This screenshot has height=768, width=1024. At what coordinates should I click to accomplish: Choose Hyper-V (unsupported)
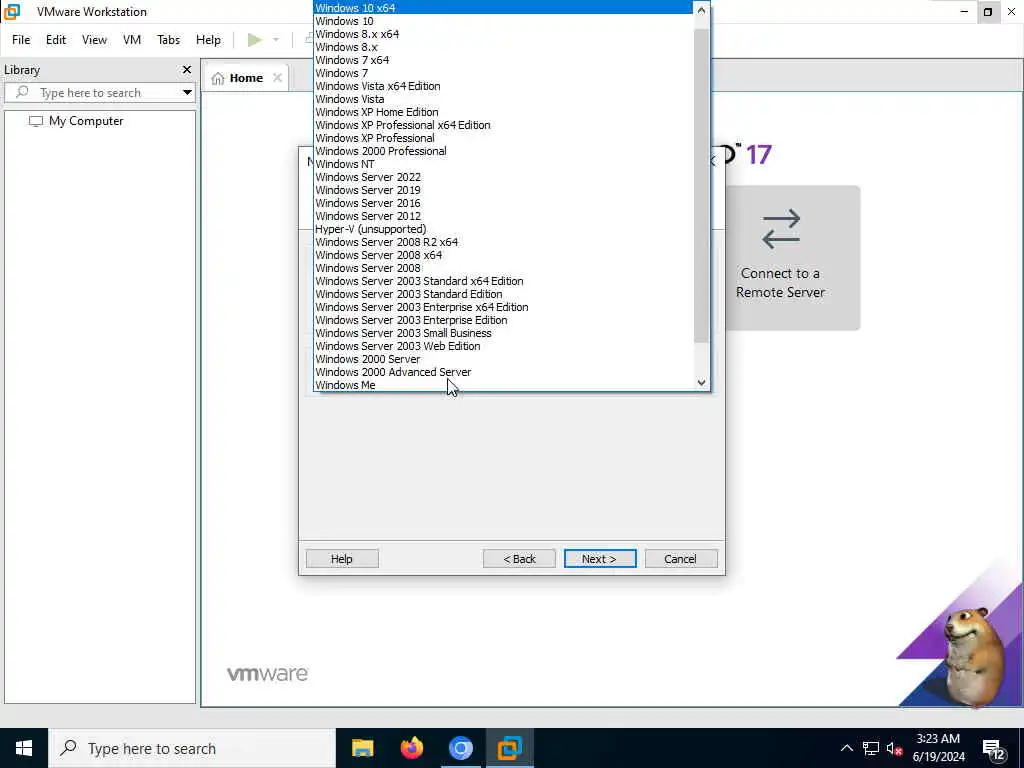coord(503,229)
